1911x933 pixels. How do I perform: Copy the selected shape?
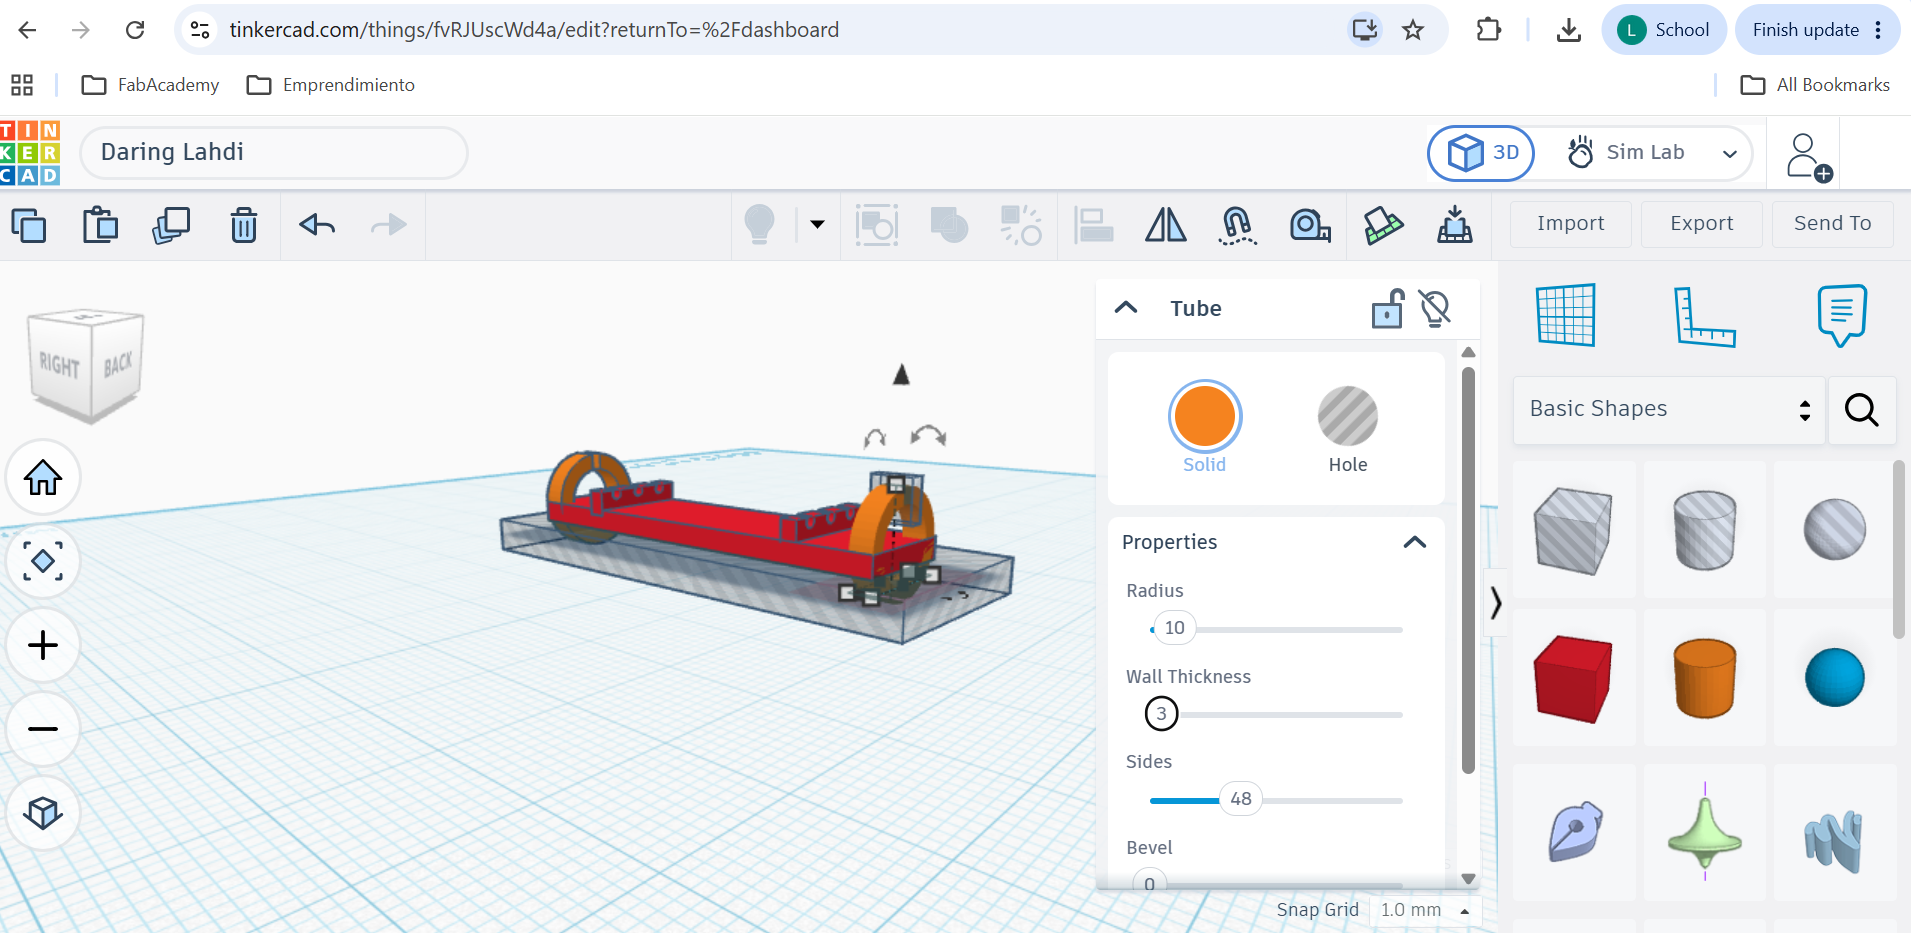(29, 225)
